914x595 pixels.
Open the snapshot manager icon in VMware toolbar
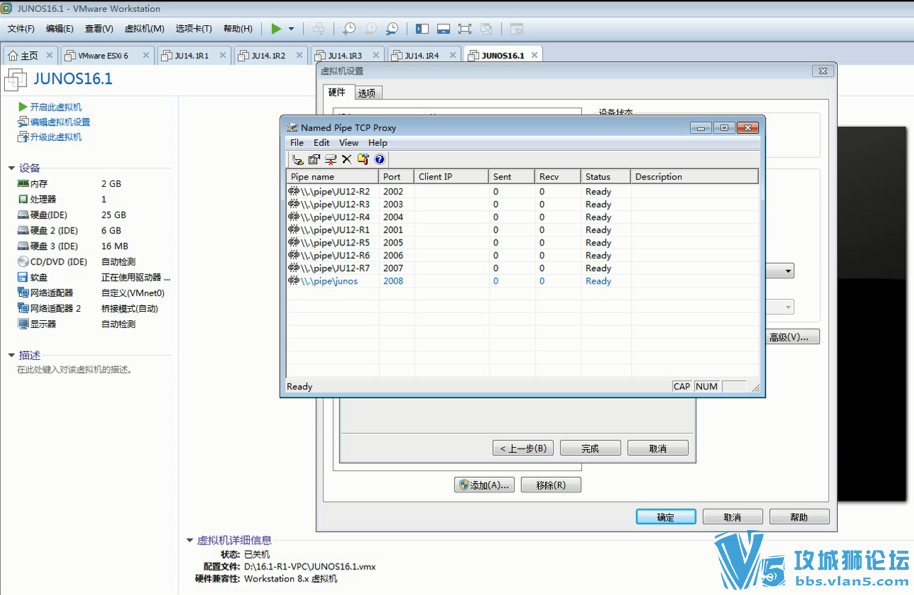[x=392, y=29]
